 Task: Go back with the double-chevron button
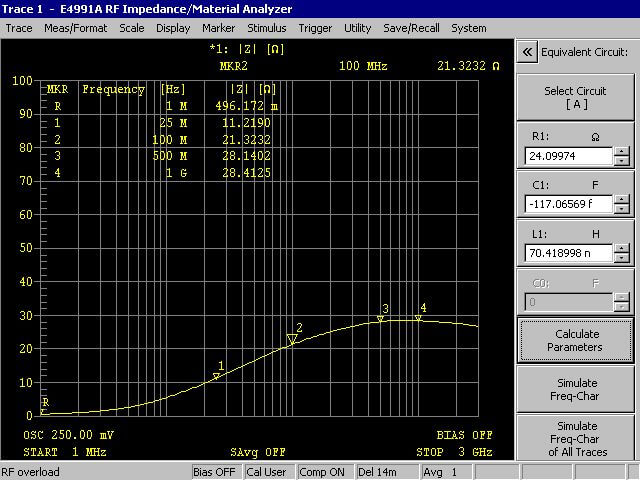point(527,52)
